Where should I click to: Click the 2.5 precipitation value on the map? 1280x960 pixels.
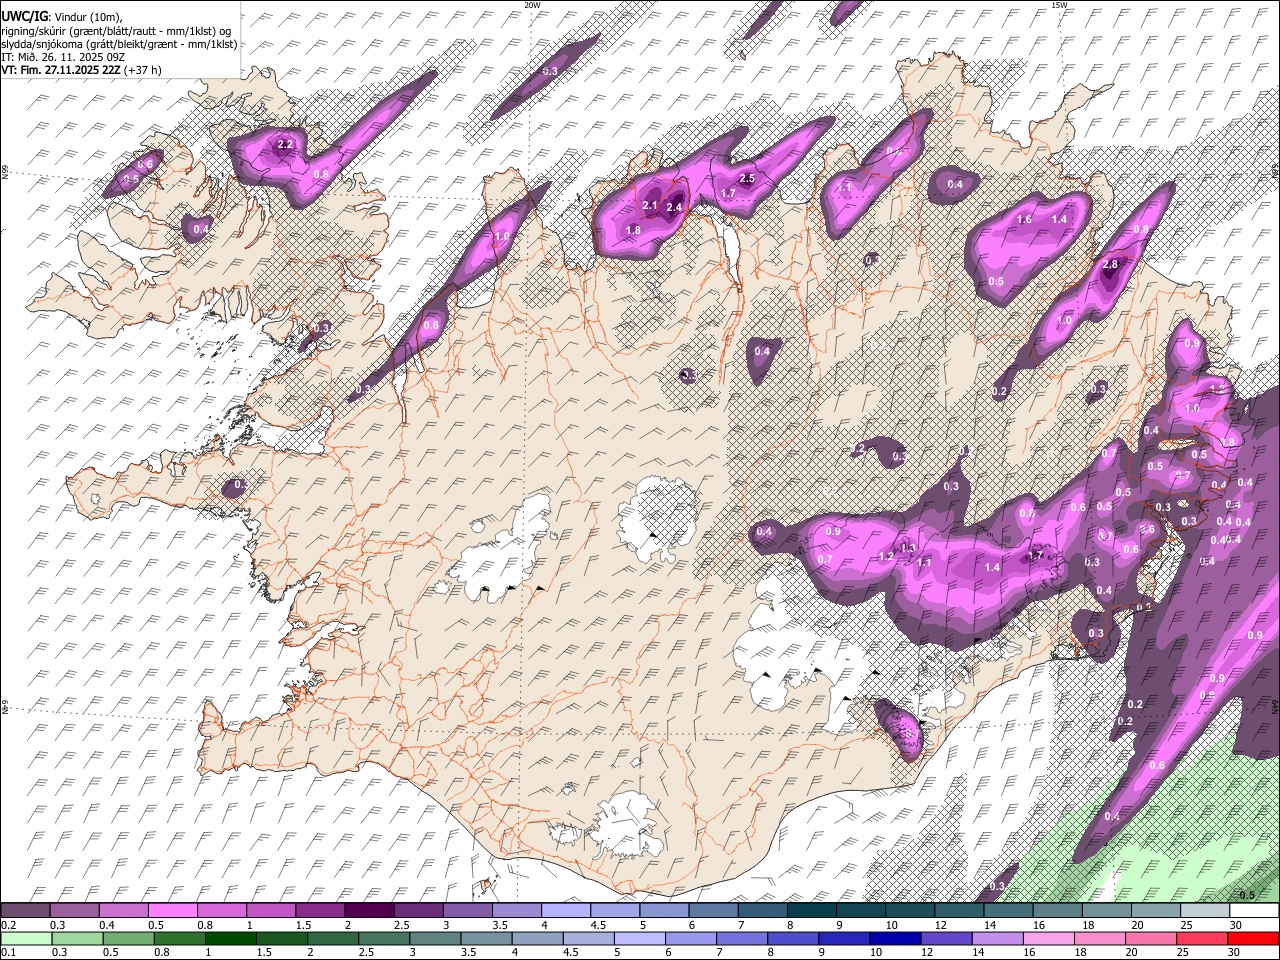746,179
